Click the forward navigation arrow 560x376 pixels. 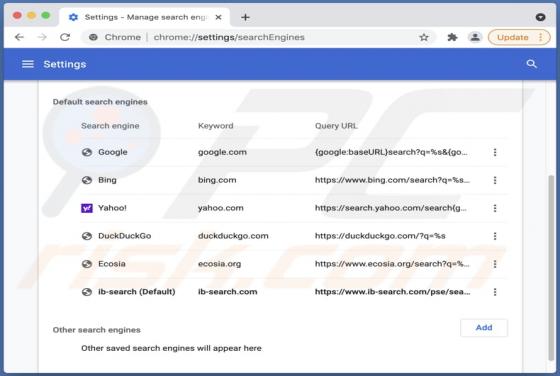pyautogui.click(x=42, y=37)
